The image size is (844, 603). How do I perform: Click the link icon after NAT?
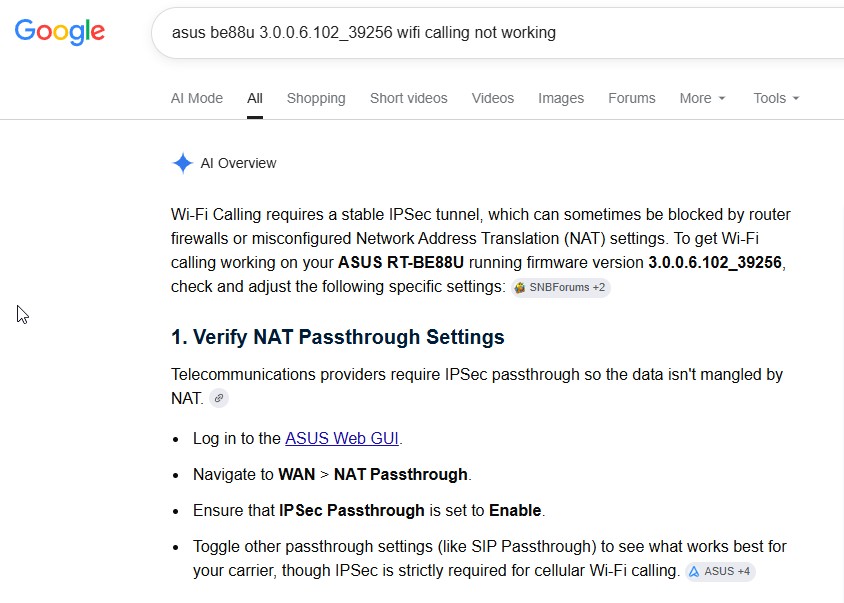219,398
